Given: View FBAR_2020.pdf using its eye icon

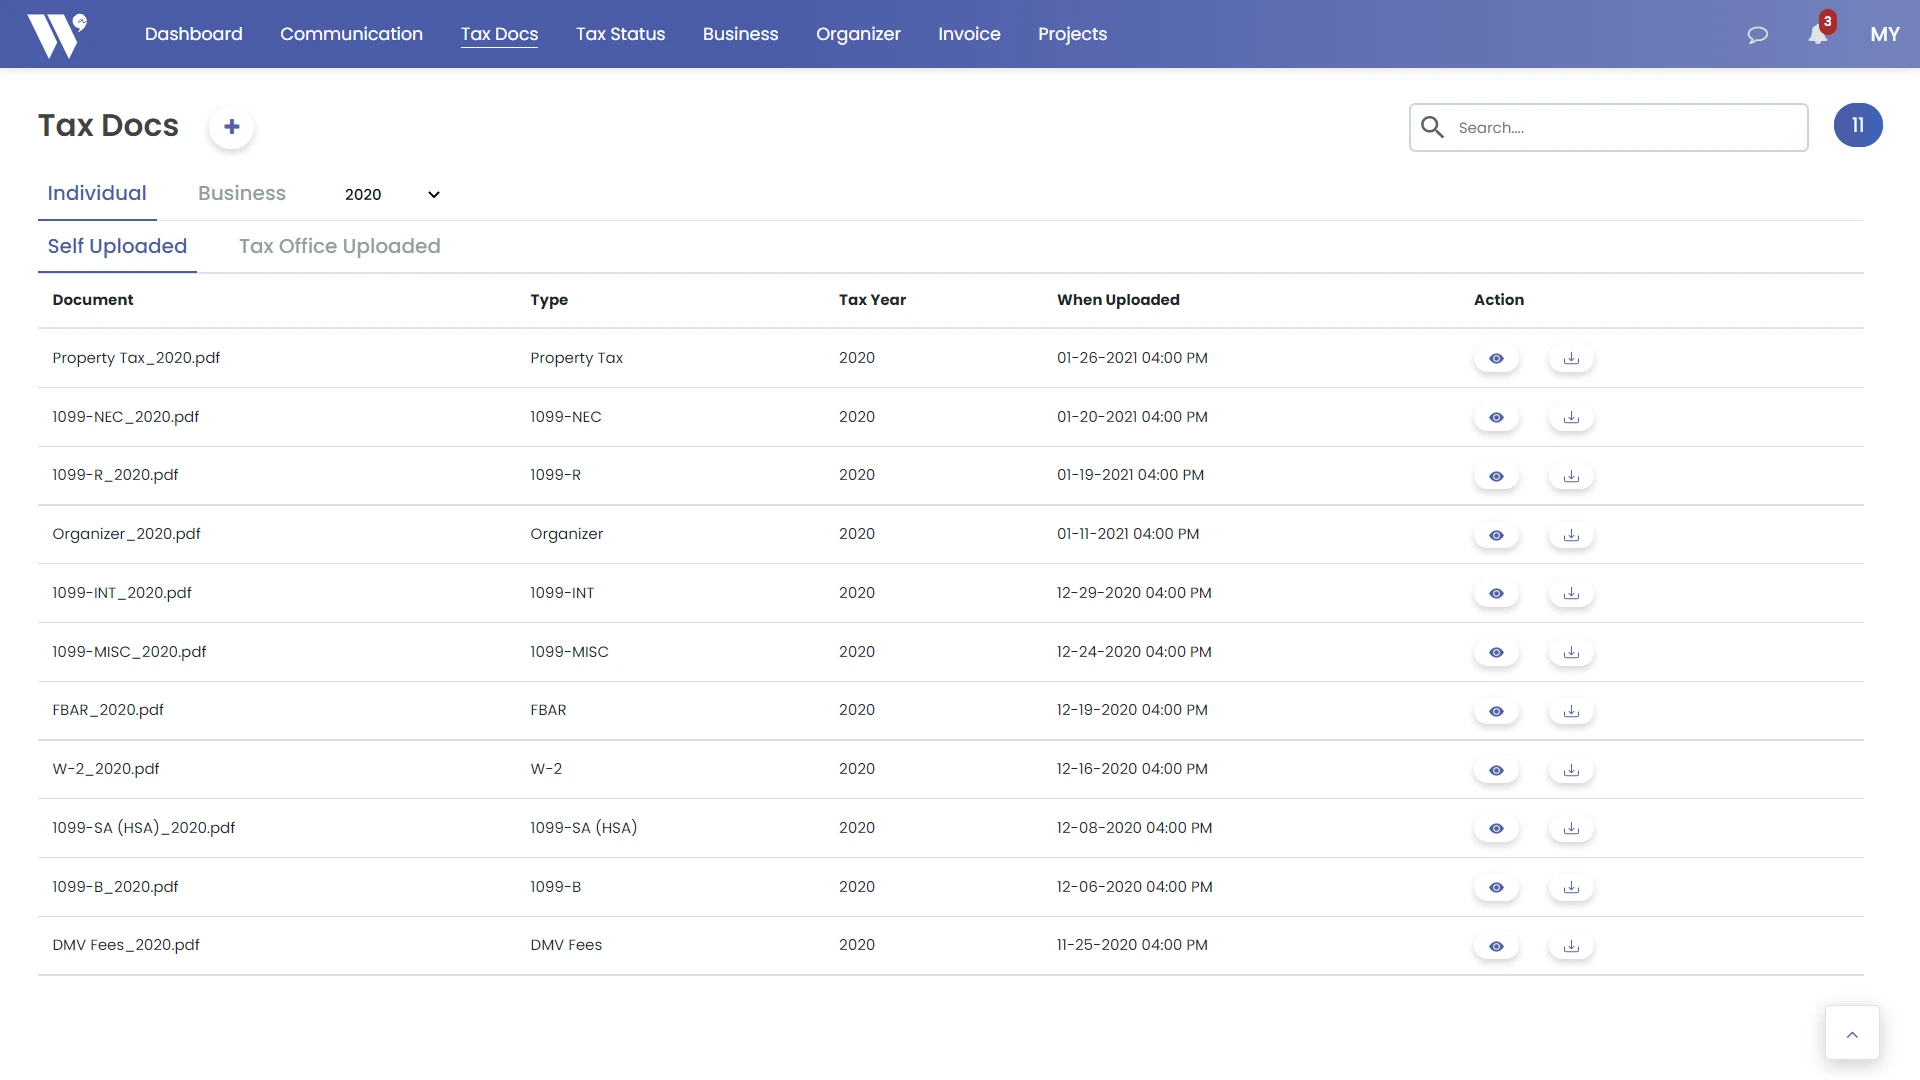Looking at the screenshot, I should coord(1496,710).
